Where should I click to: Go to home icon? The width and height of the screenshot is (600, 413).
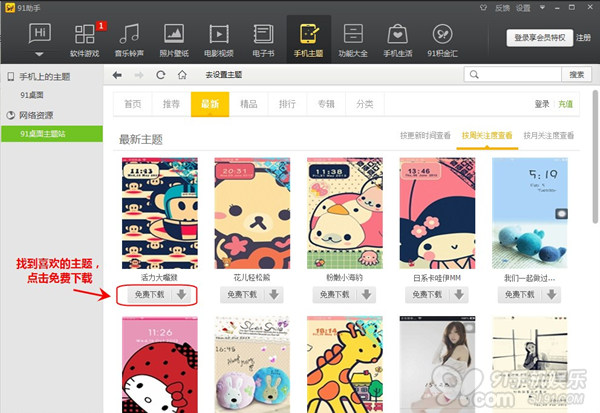[x=182, y=75]
